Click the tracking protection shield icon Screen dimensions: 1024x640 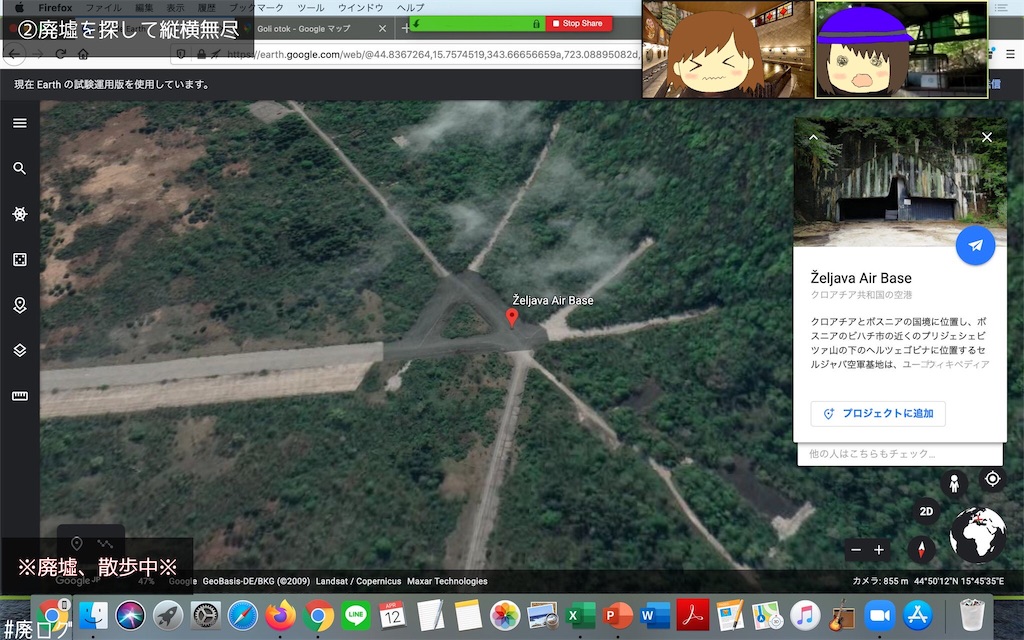[181, 54]
